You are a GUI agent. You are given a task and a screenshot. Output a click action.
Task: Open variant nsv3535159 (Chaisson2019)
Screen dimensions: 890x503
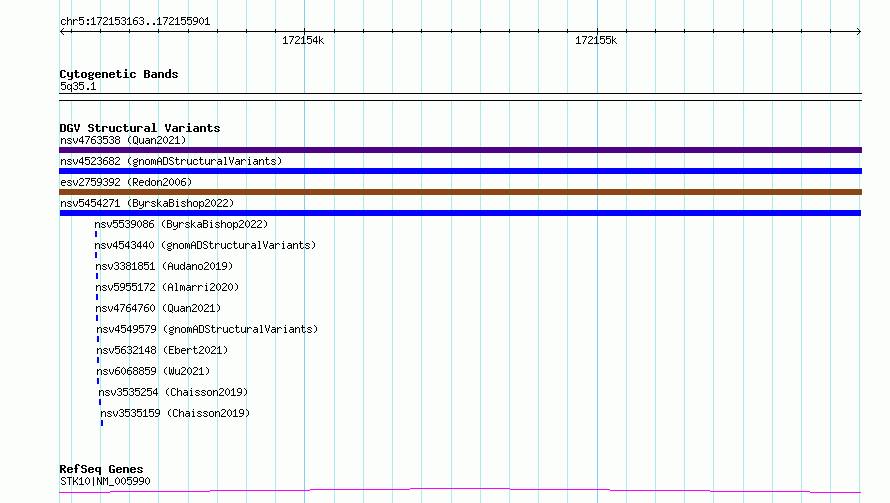175,413
